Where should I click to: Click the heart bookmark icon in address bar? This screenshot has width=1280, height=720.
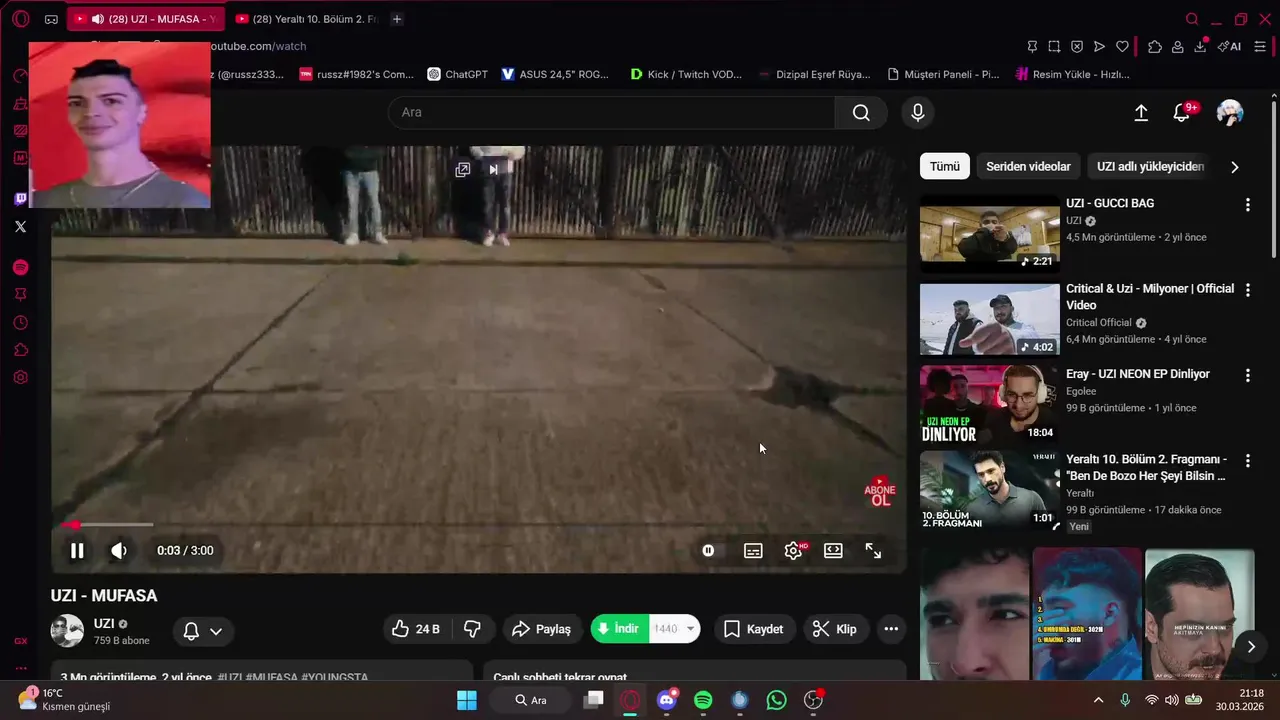point(1122,46)
